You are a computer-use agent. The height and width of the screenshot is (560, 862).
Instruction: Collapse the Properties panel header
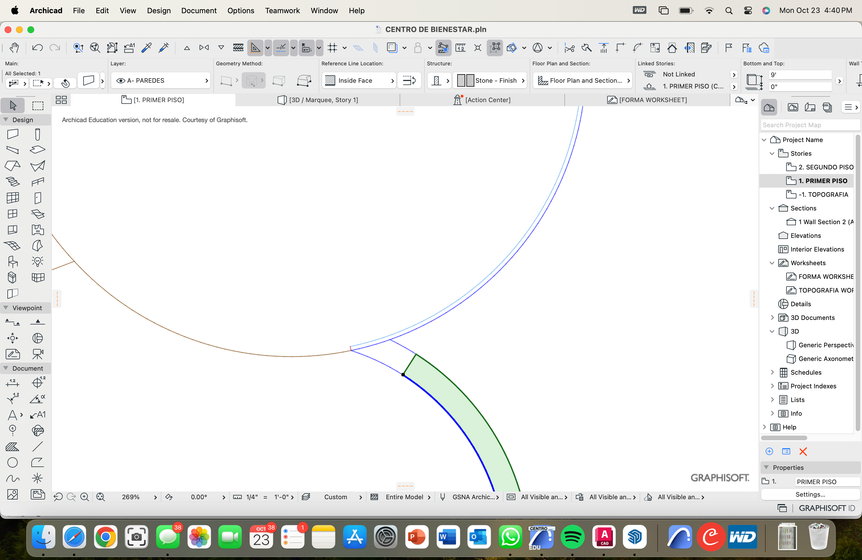[766, 468]
